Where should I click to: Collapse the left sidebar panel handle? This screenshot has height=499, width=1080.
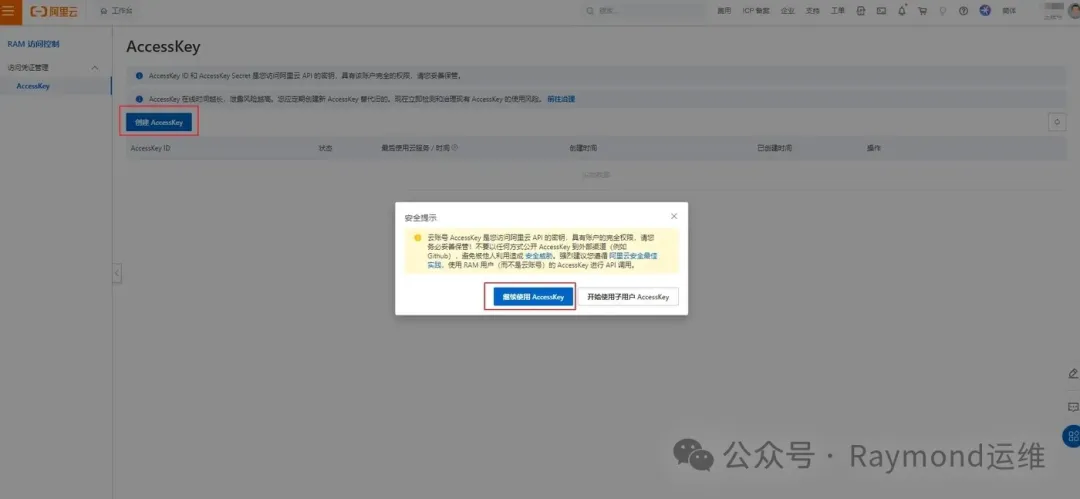point(116,273)
